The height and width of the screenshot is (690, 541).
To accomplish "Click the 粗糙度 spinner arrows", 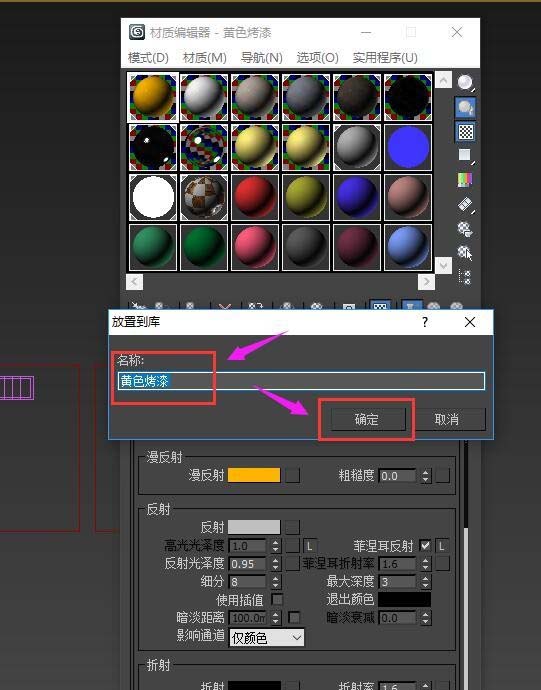I will pyautogui.click(x=425, y=476).
